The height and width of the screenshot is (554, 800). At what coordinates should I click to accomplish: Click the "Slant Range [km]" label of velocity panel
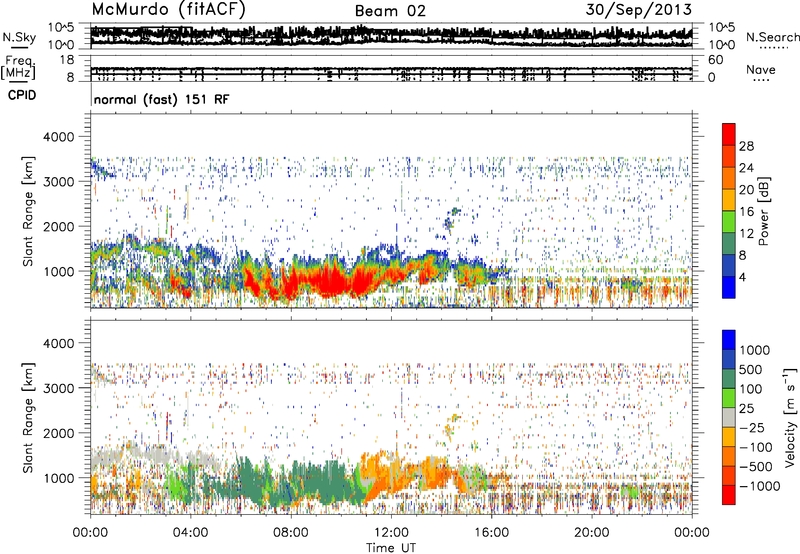(x=28, y=418)
